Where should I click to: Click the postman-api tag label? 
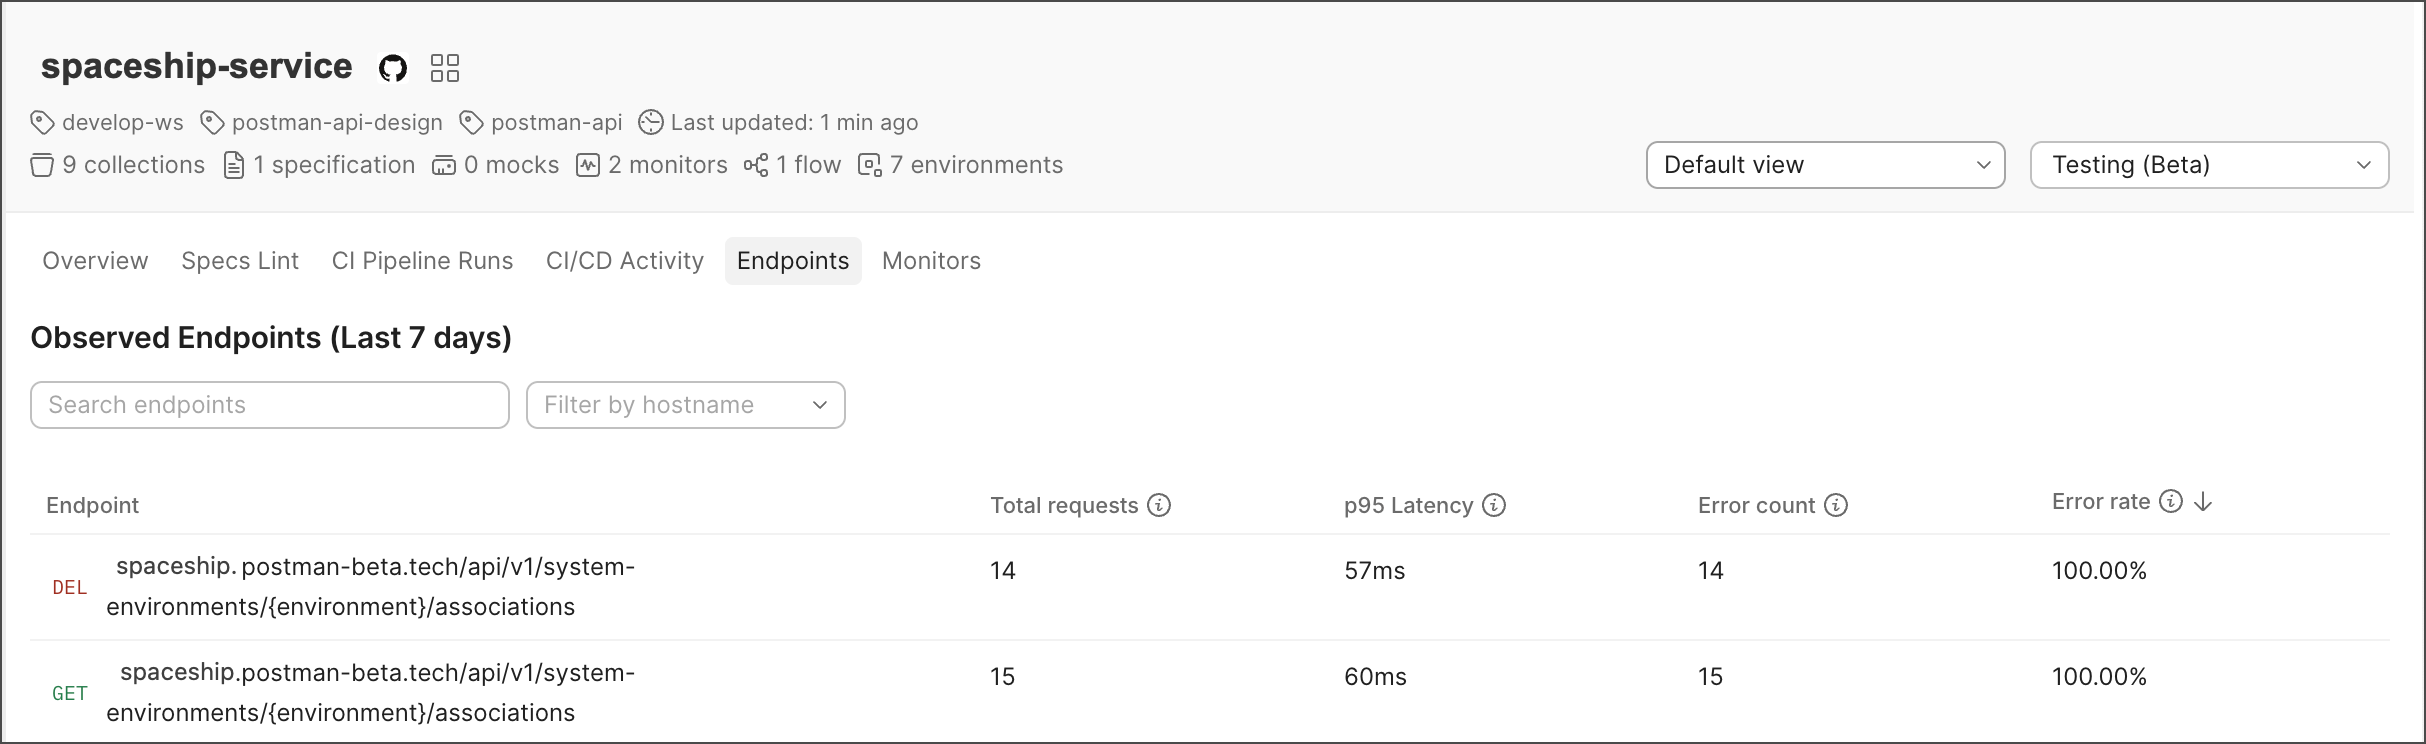tap(557, 123)
